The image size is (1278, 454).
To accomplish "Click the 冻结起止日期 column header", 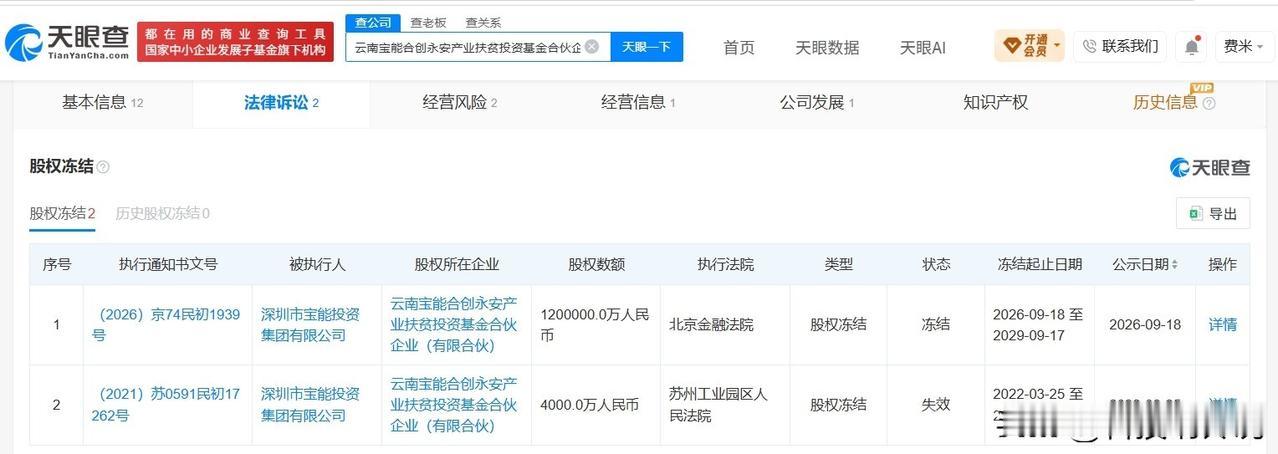I will coord(1039,265).
